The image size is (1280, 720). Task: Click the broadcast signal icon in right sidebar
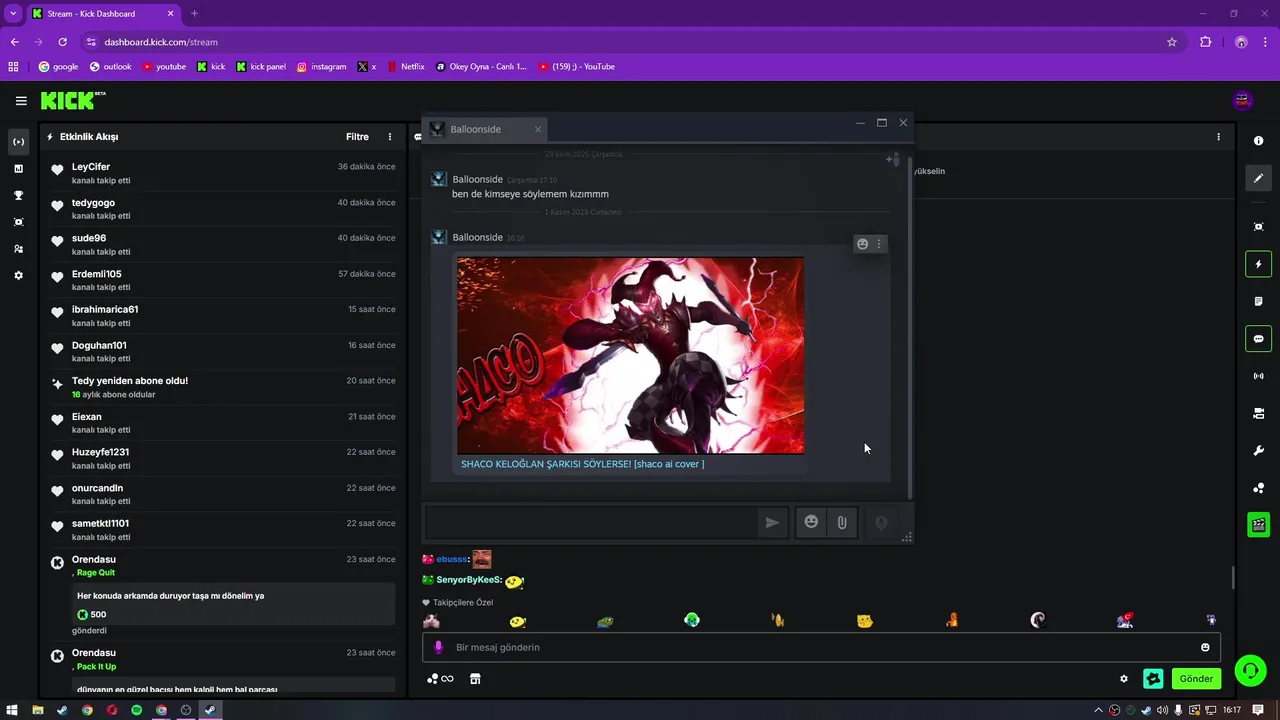click(1259, 376)
